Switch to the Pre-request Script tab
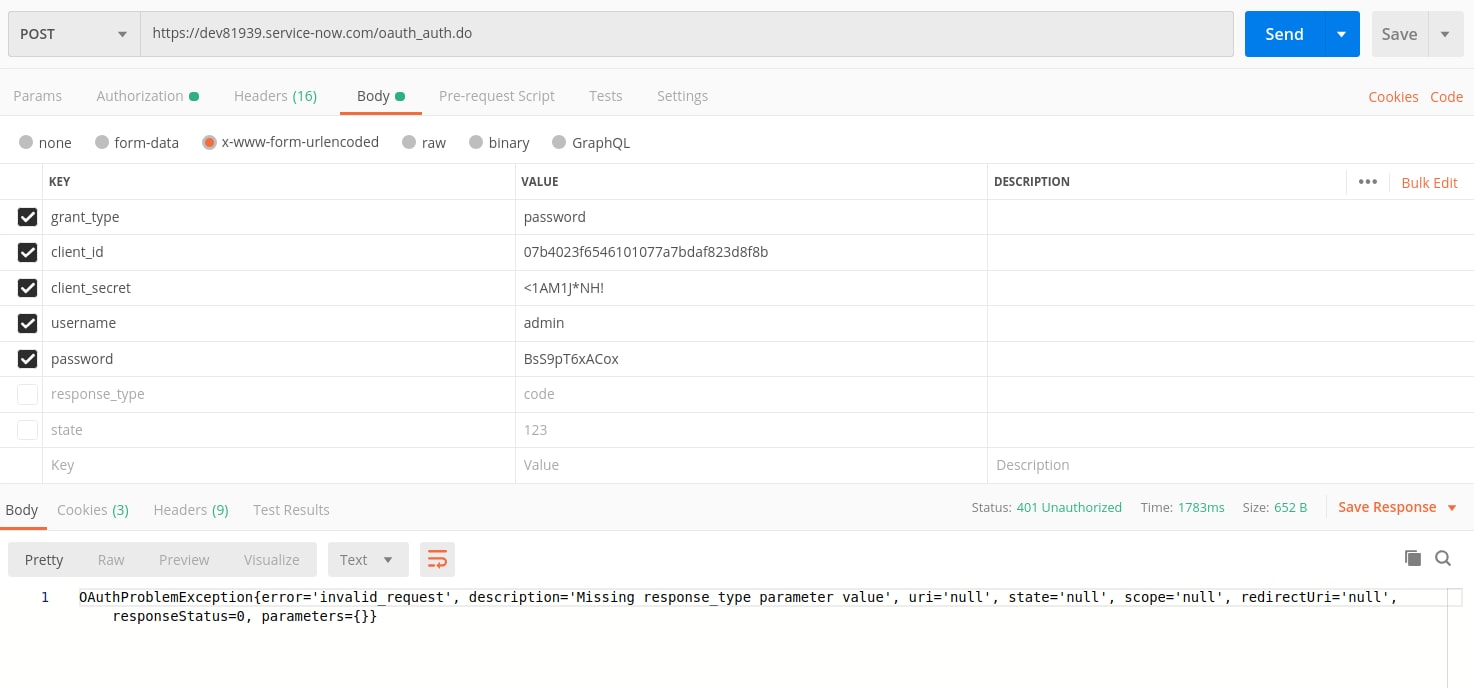1474x688 pixels. pyautogui.click(x=497, y=95)
